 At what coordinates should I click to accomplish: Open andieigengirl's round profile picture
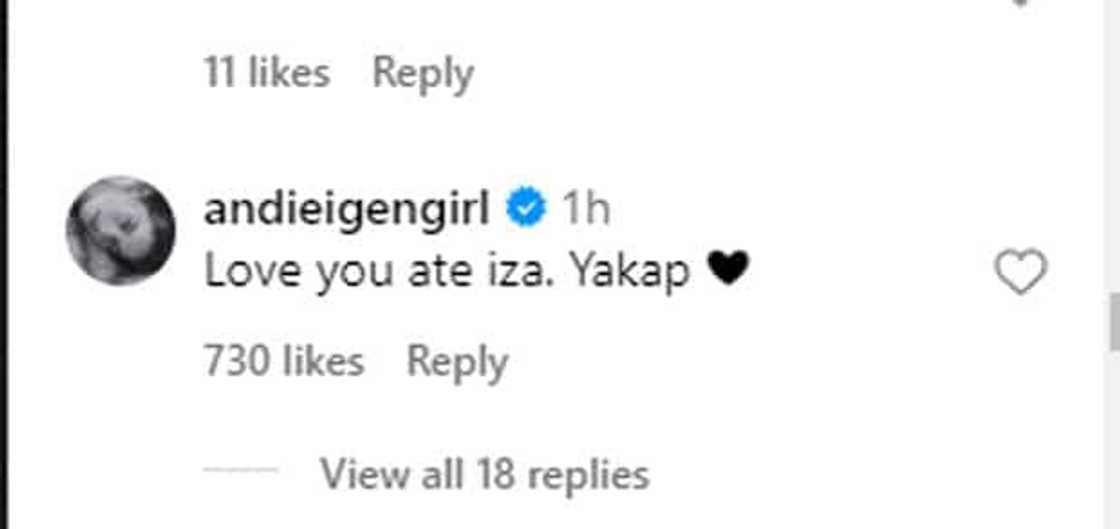pyautogui.click(x=121, y=231)
